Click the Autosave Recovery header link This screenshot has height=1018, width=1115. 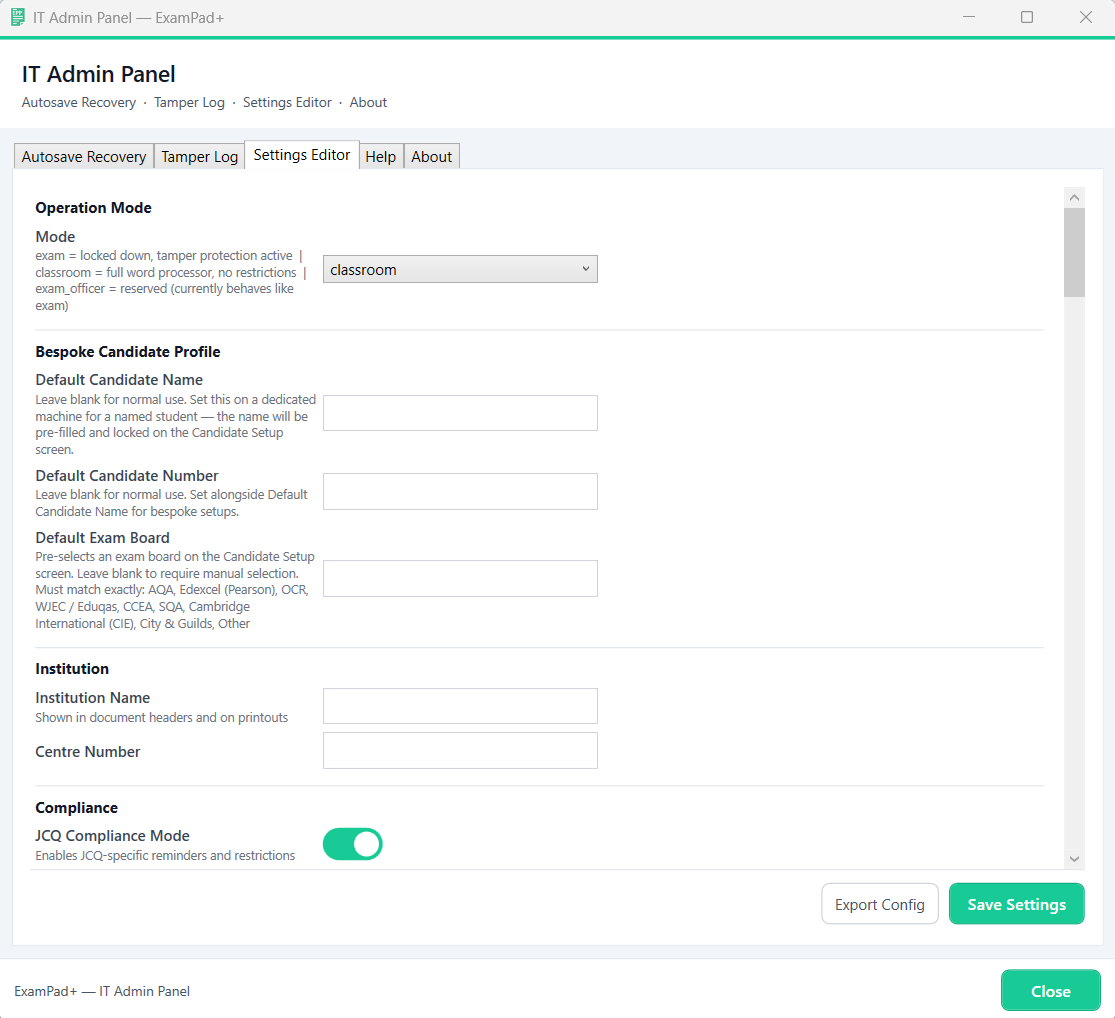tap(79, 102)
